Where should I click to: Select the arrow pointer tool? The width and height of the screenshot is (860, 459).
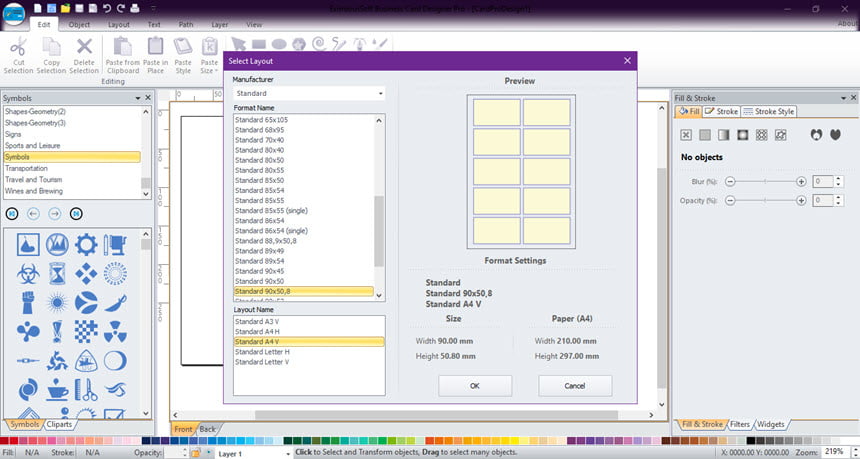[238, 44]
